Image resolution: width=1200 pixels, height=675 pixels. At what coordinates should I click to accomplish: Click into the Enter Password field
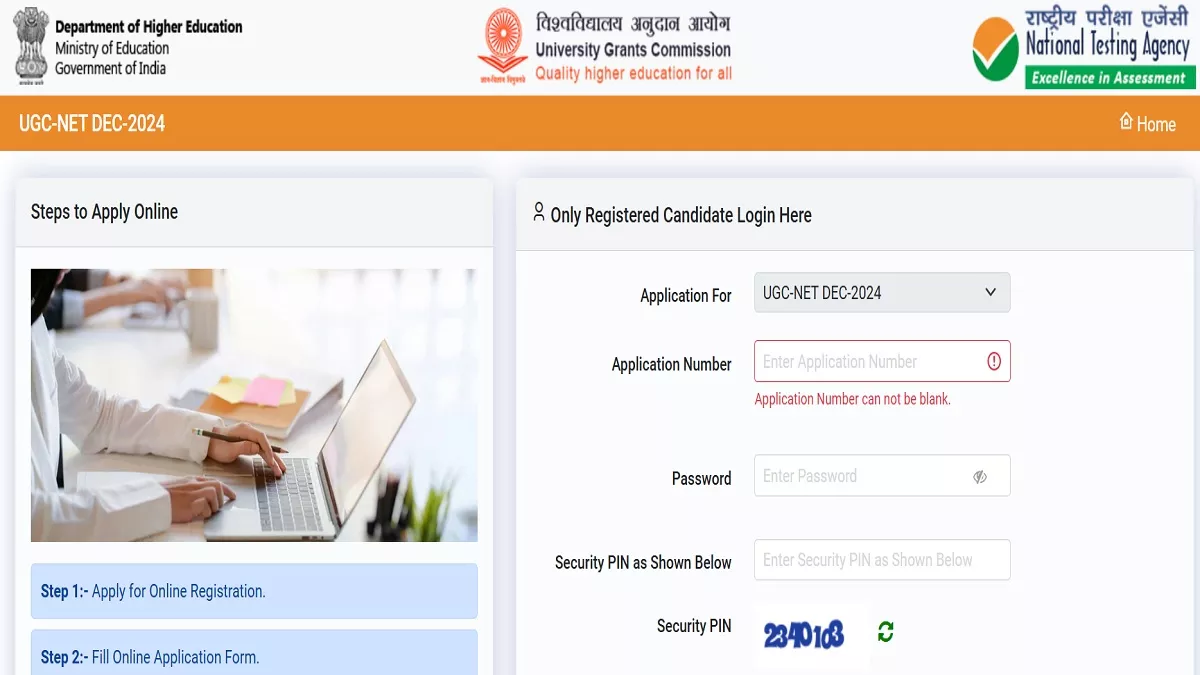click(x=882, y=476)
